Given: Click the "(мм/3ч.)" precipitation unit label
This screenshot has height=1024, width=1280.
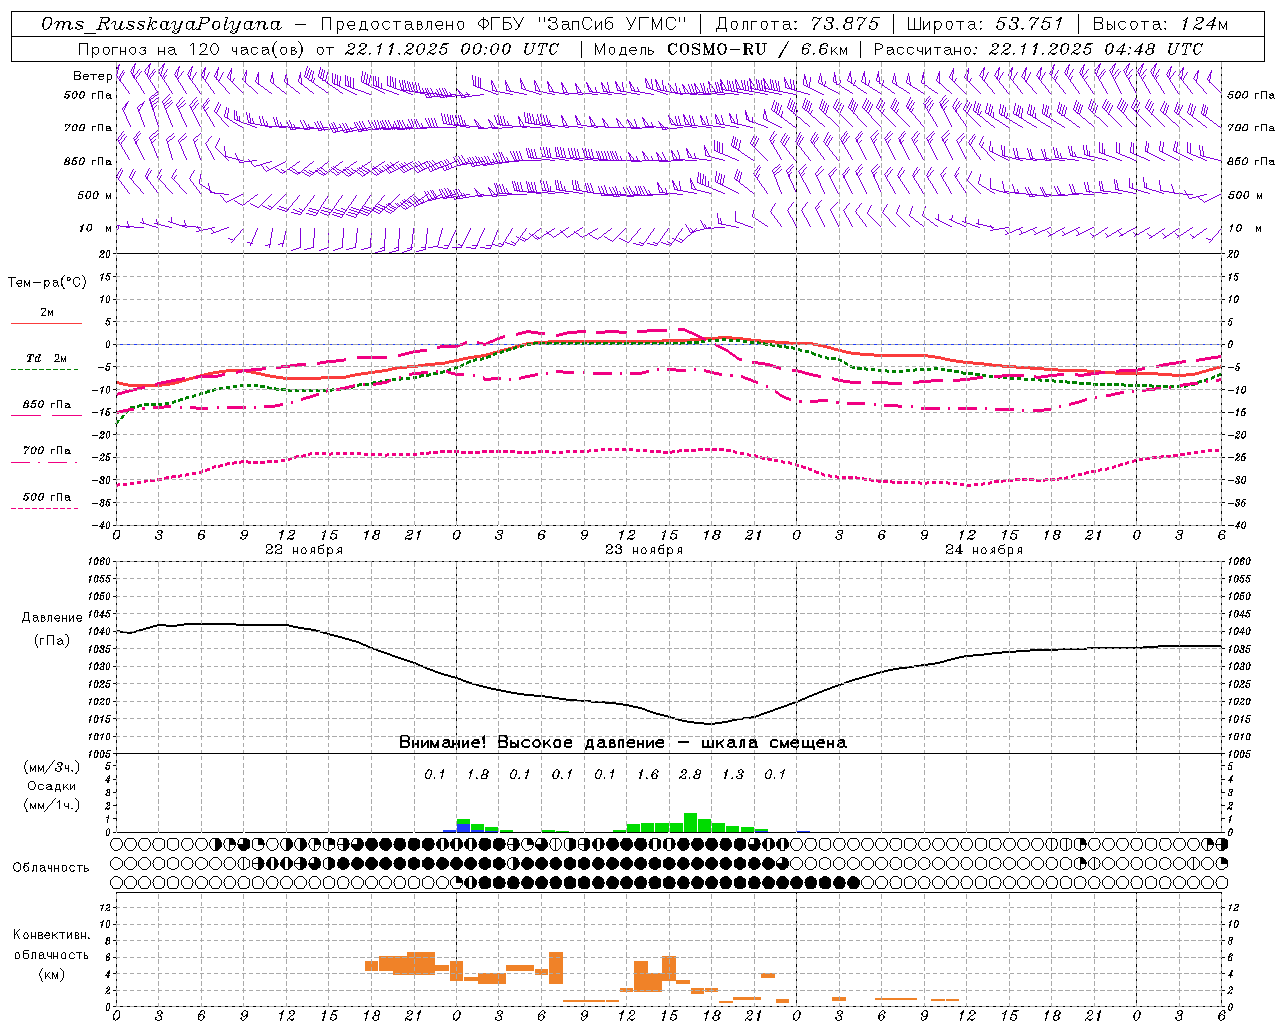Looking at the screenshot, I should coord(51,767).
